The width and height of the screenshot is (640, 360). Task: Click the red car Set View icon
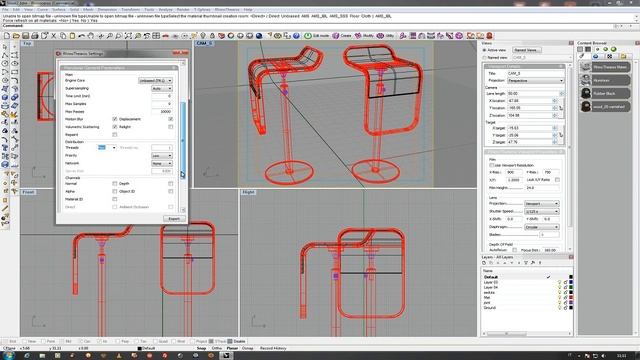tap(165, 36)
